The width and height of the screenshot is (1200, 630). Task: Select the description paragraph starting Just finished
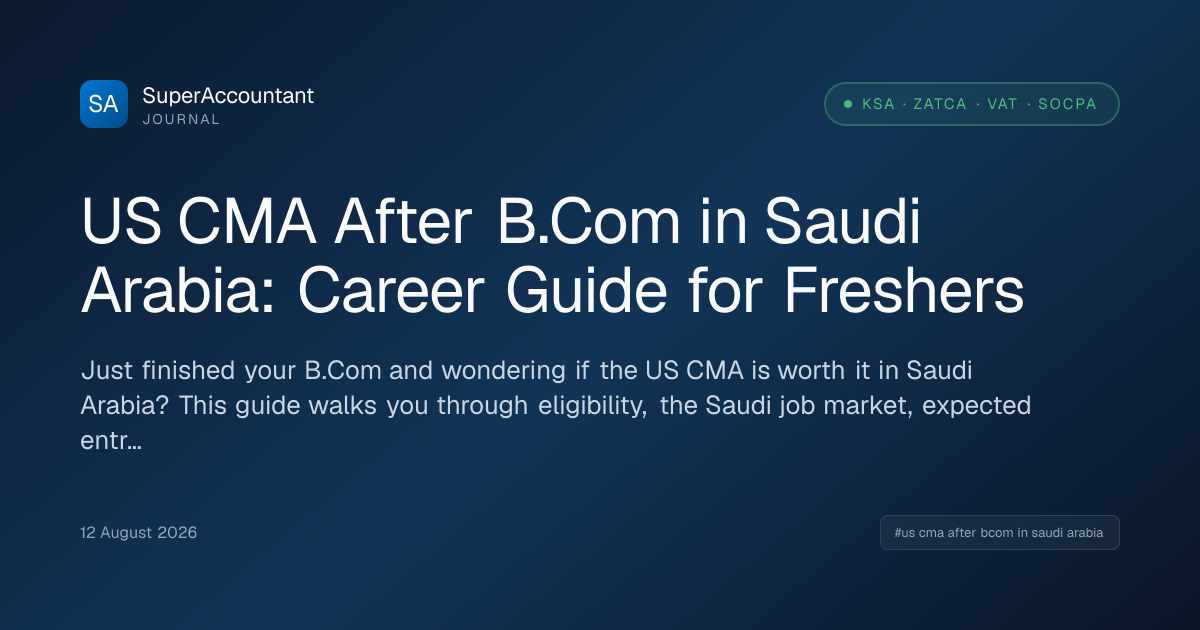(x=557, y=405)
